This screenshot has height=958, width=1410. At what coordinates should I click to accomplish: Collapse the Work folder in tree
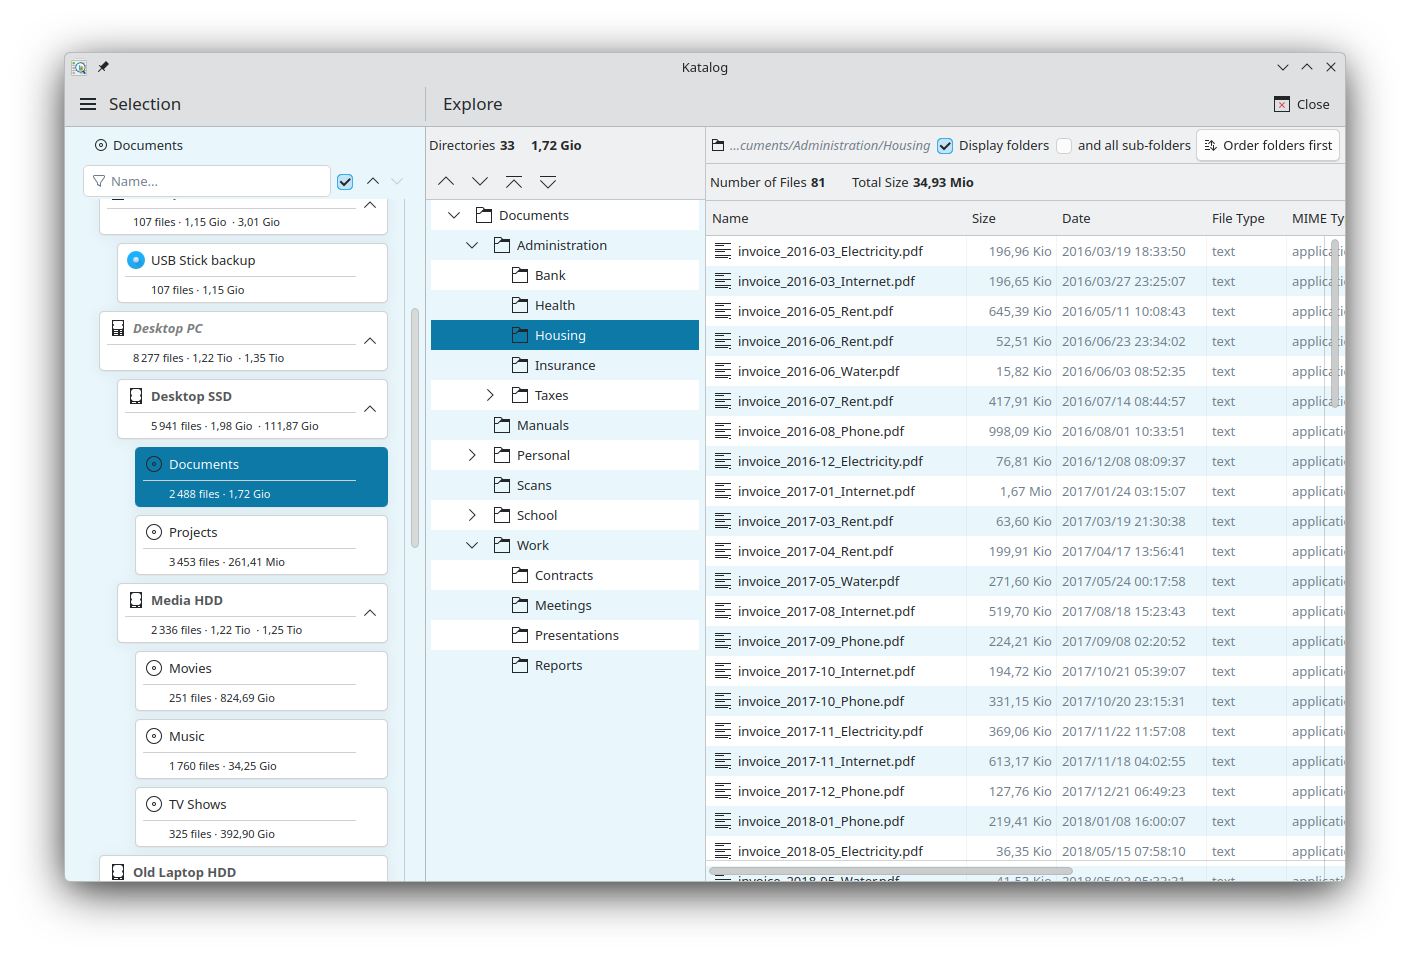(x=472, y=545)
